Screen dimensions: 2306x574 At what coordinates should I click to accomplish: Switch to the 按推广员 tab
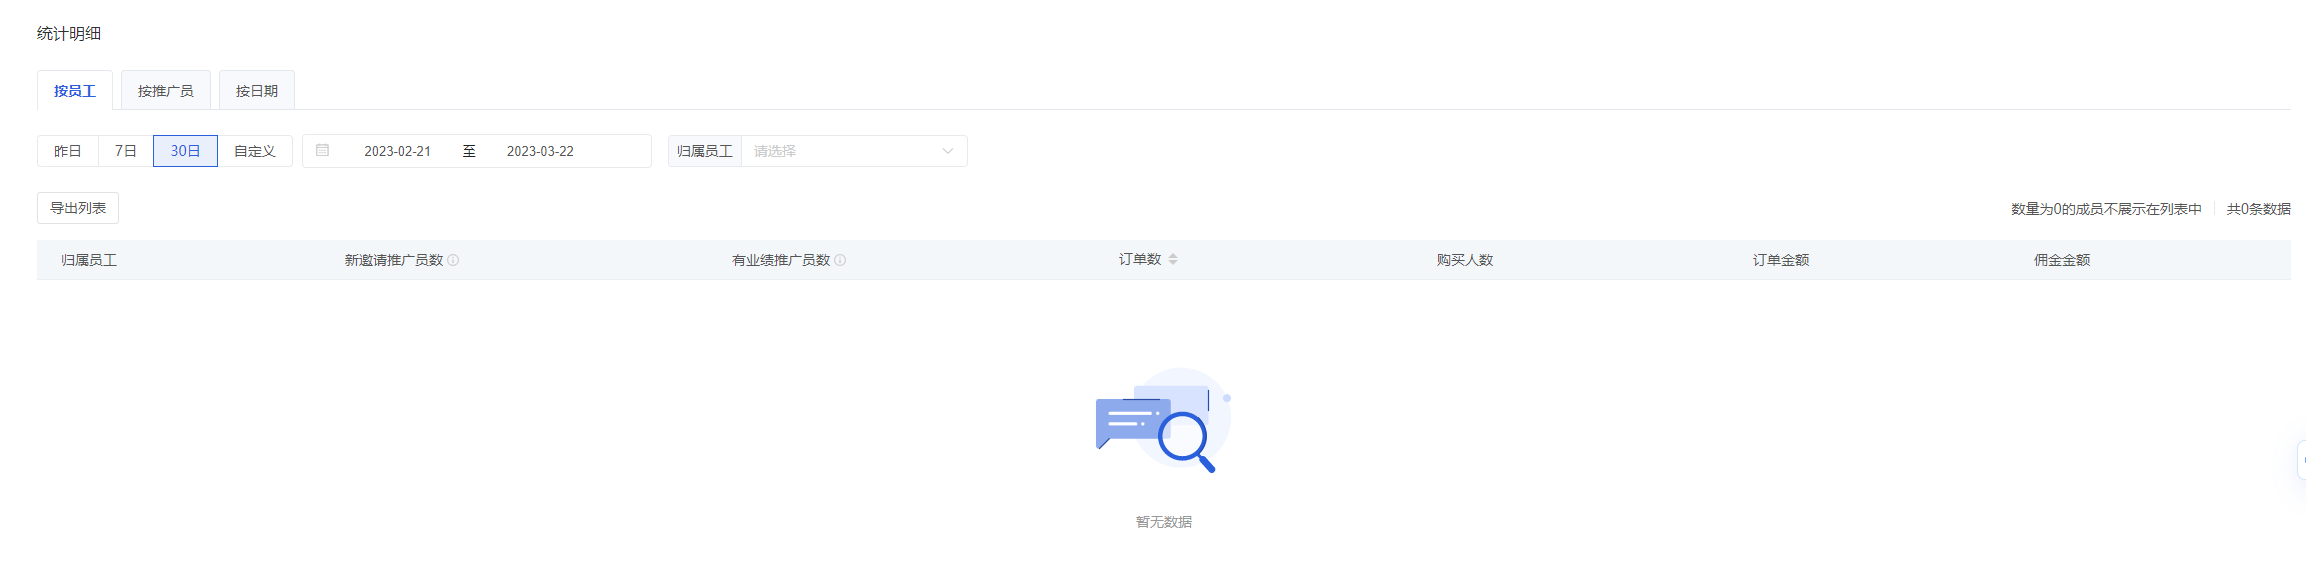click(166, 91)
